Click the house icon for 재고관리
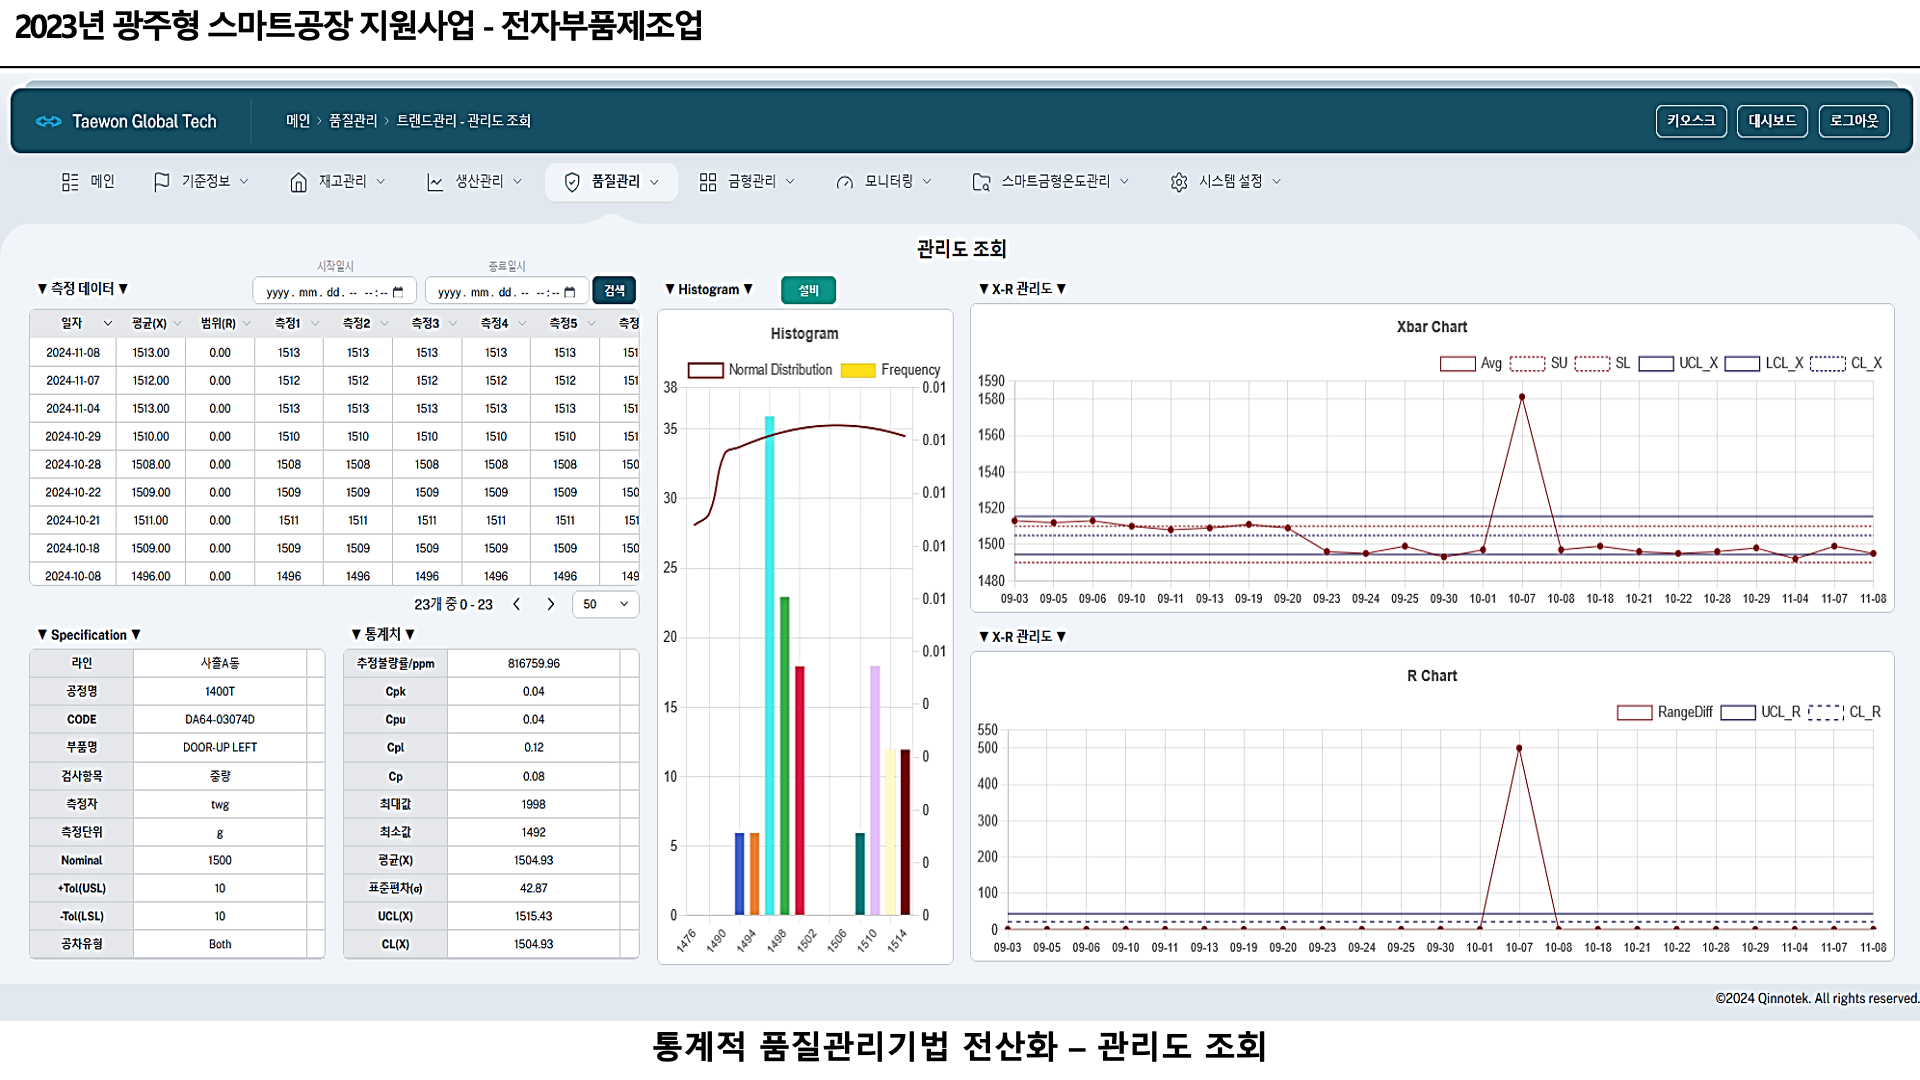Screen dimensions: 1920x1080 298,182
